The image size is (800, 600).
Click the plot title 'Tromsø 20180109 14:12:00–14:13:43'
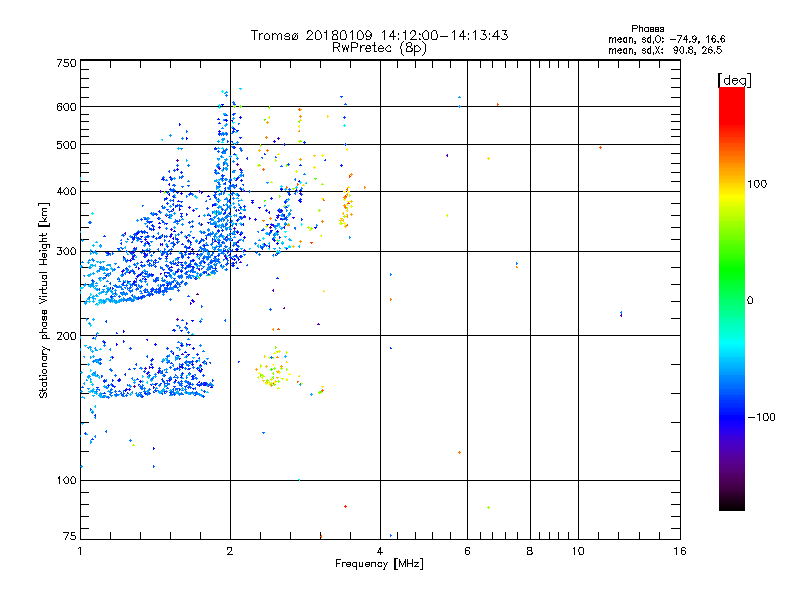click(379, 35)
